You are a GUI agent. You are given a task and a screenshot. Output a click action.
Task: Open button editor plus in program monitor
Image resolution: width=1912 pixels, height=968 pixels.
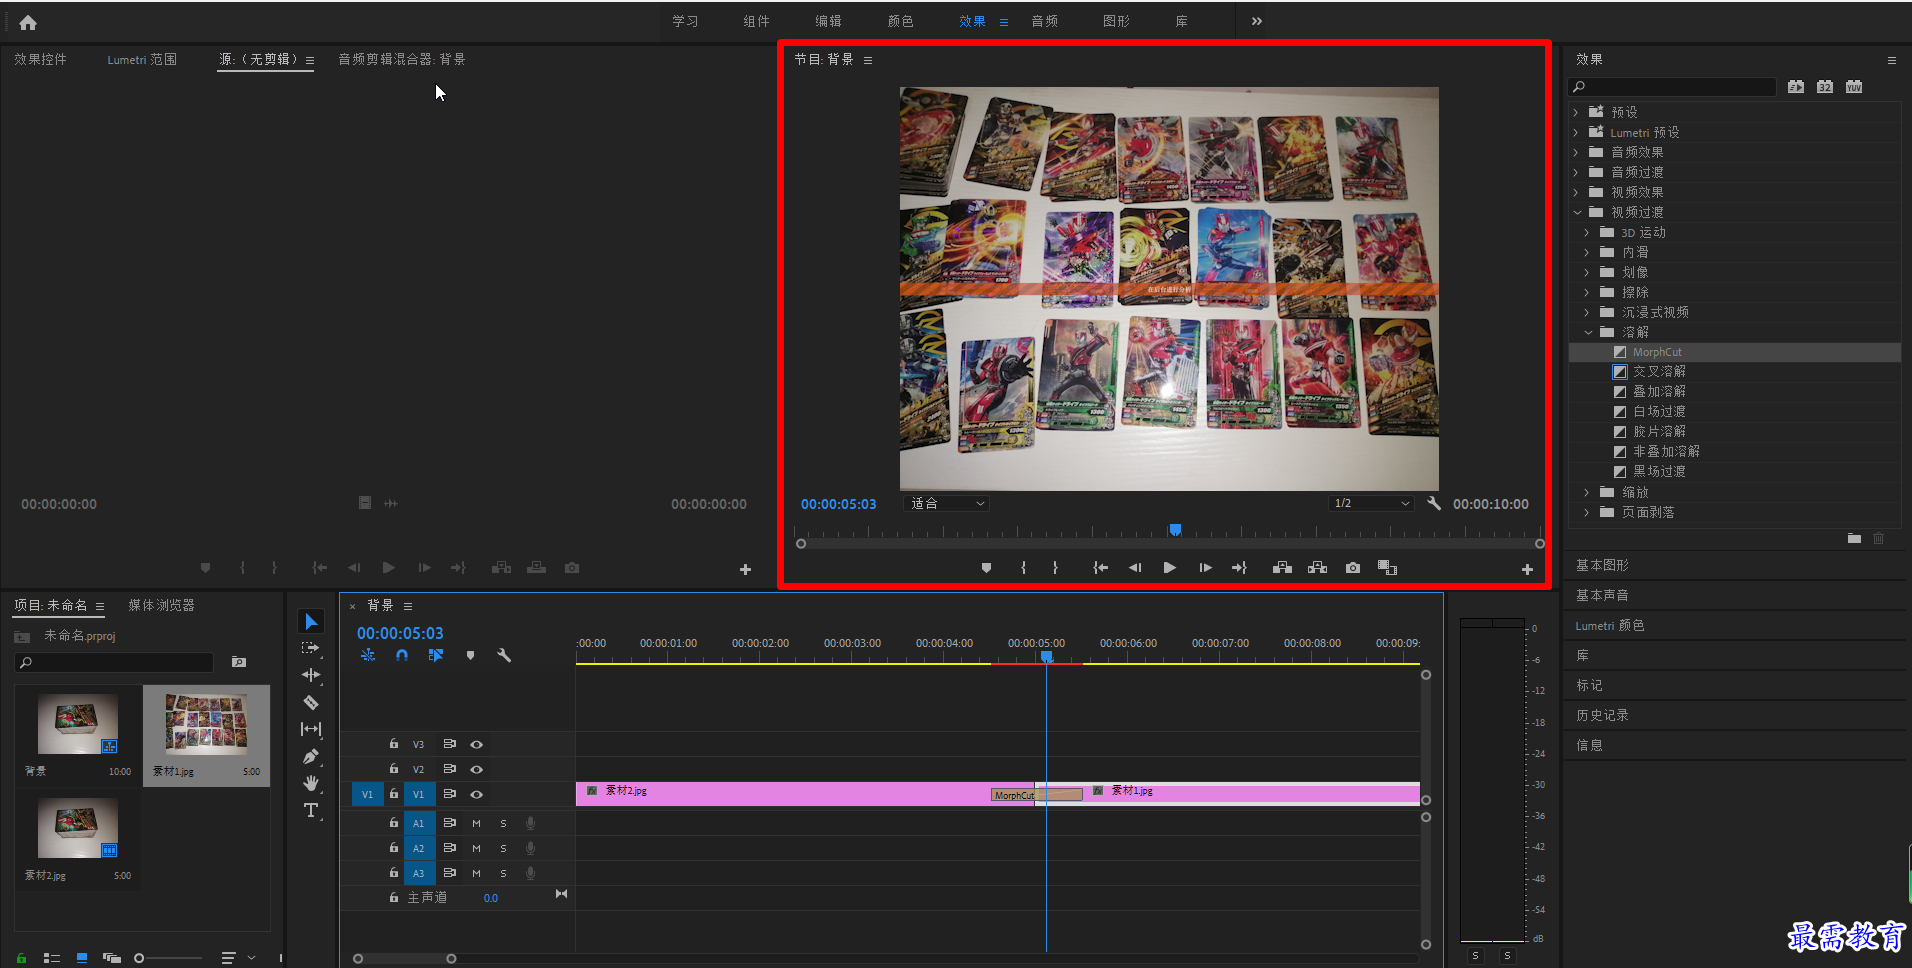pyautogui.click(x=1527, y=570)
